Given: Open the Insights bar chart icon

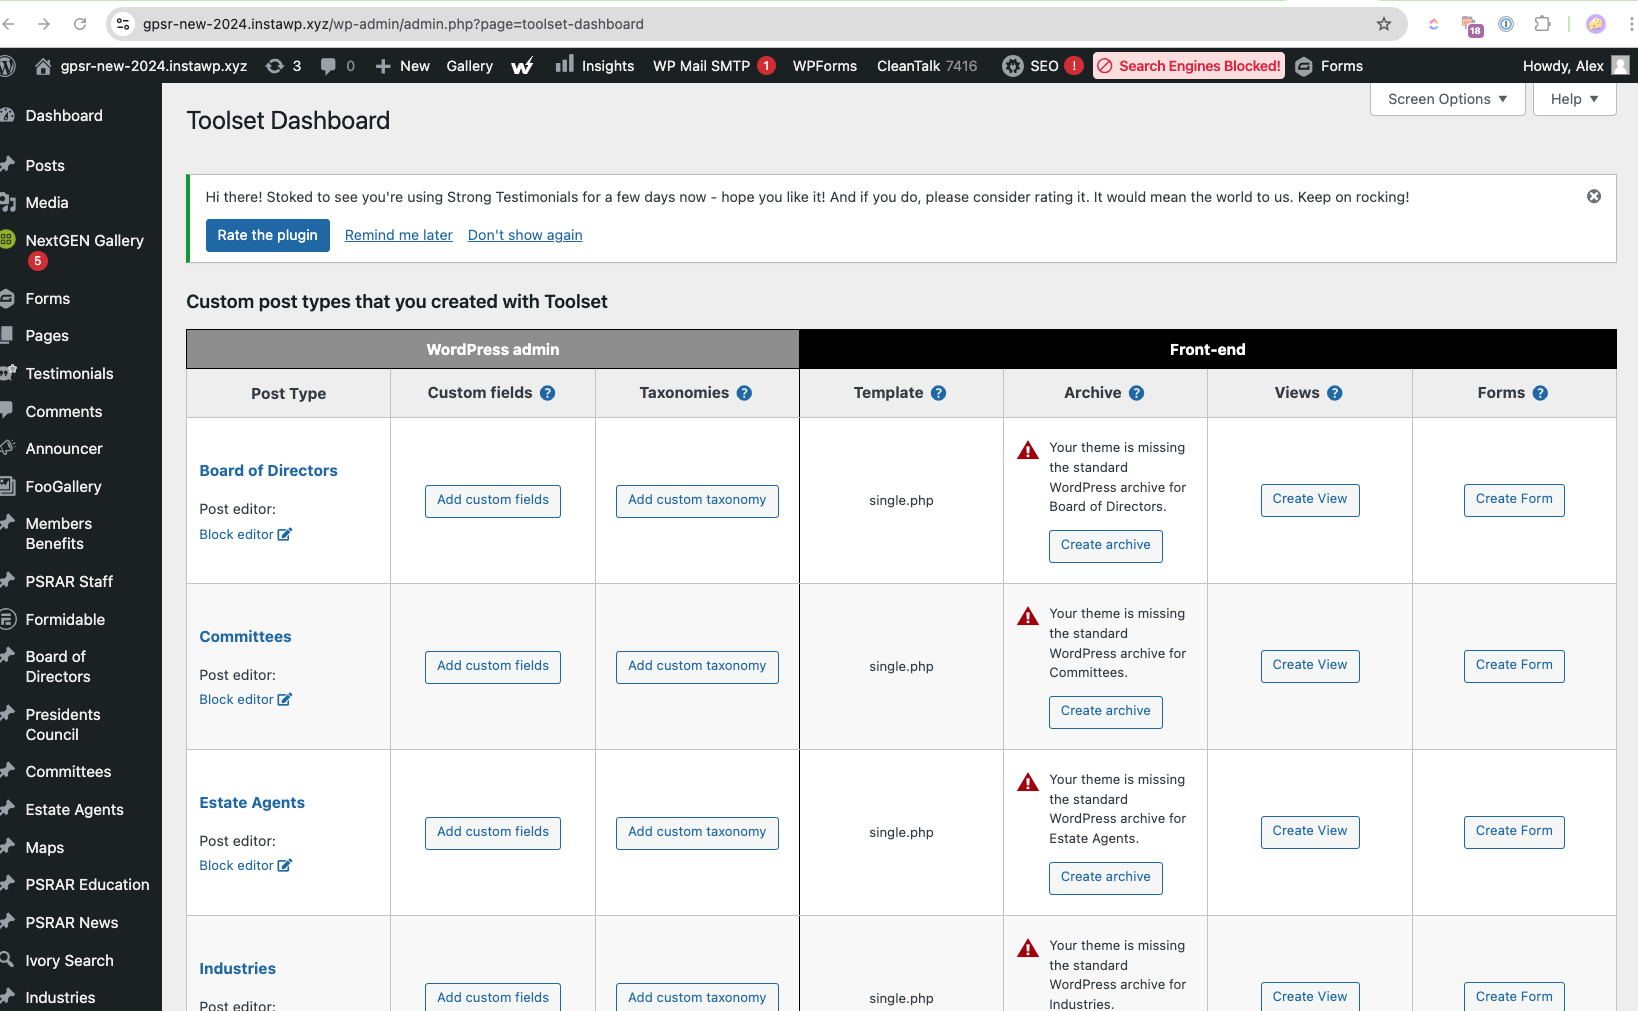Looking at the screenshot, I should pyautogui.click(x=565, y=65).
